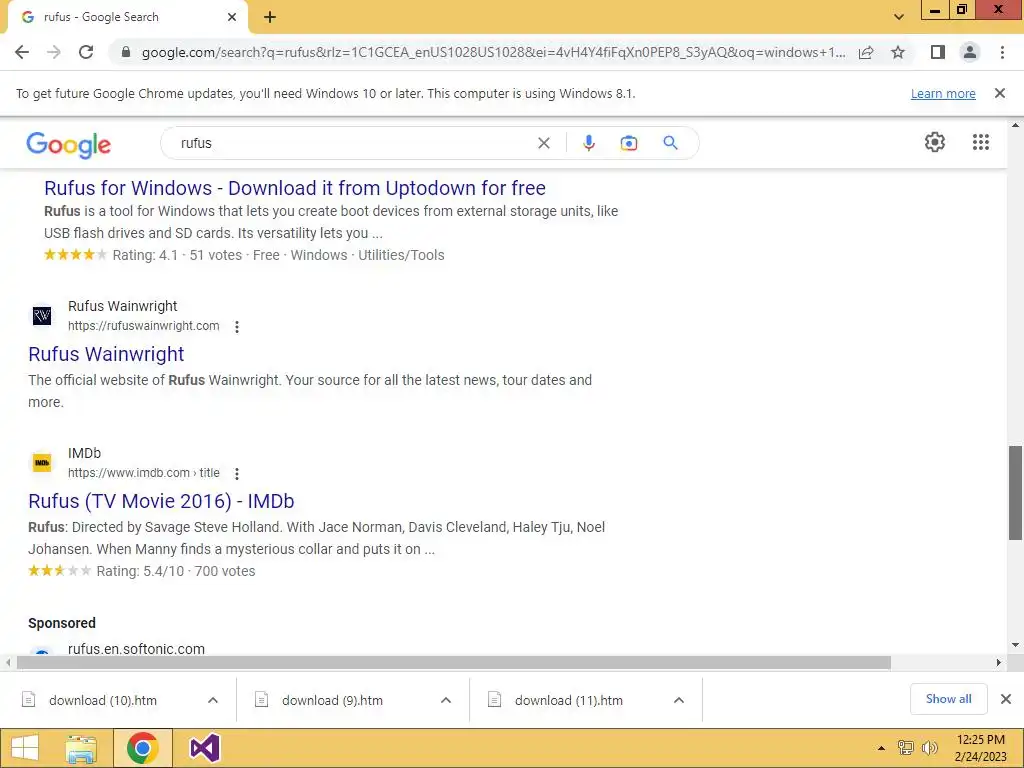
Task: Click the share page icon
Action: pyautogui.click(x=866, y=52)
